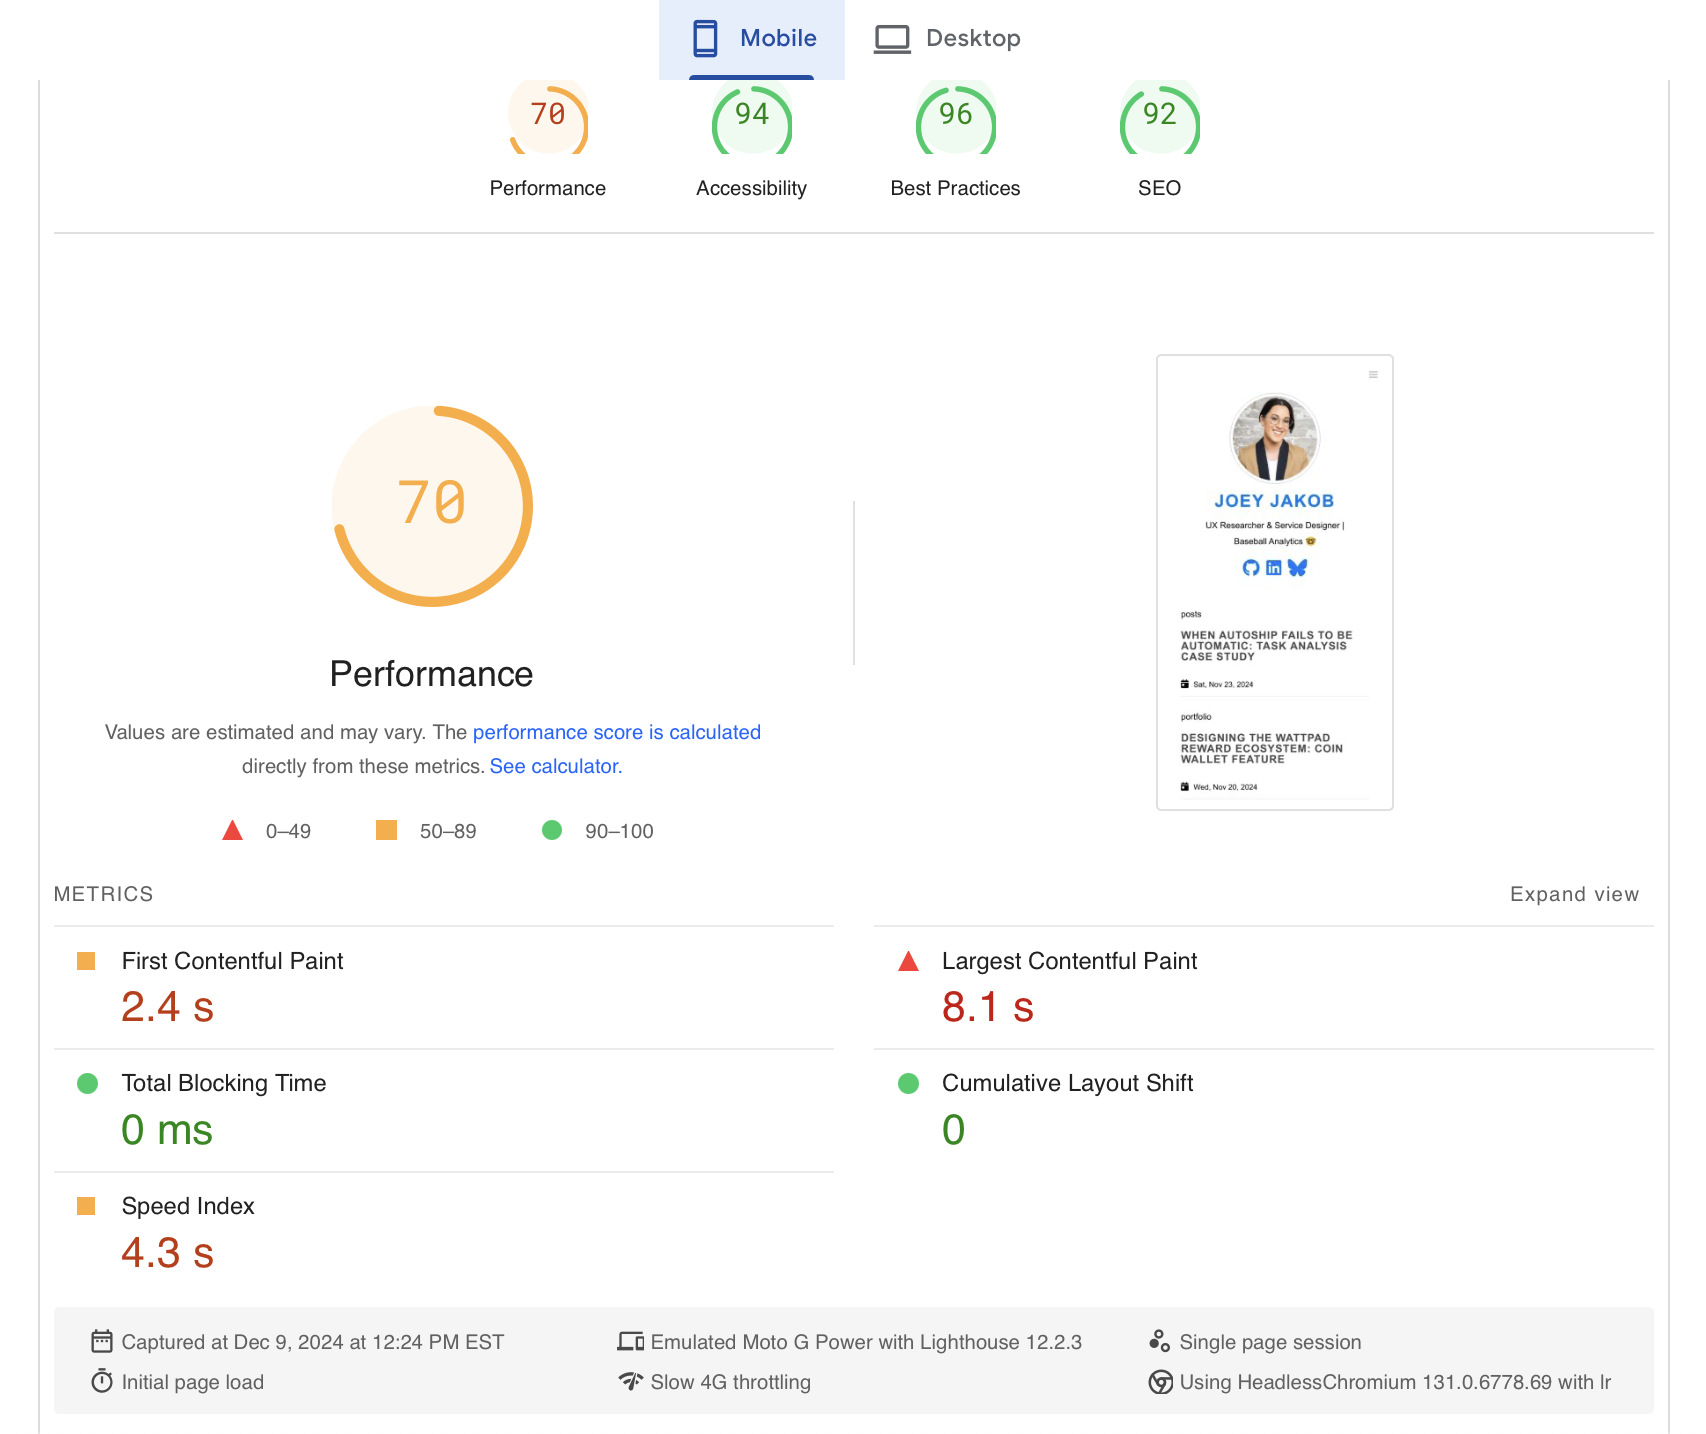Image resolution: width=1706 pixels, height=1434 pixels.
Task: Click the stopwatch icon beside Initial page load
Action: 102,1381
